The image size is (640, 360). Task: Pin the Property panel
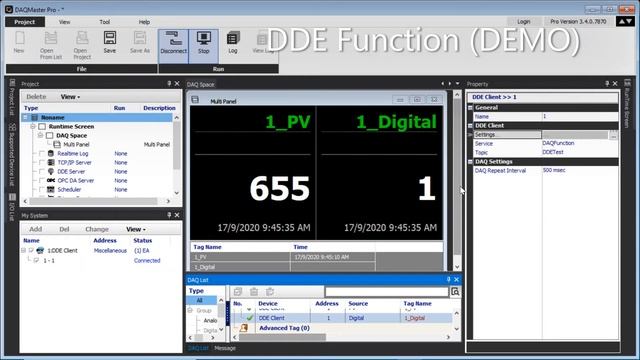coord(607,83)
